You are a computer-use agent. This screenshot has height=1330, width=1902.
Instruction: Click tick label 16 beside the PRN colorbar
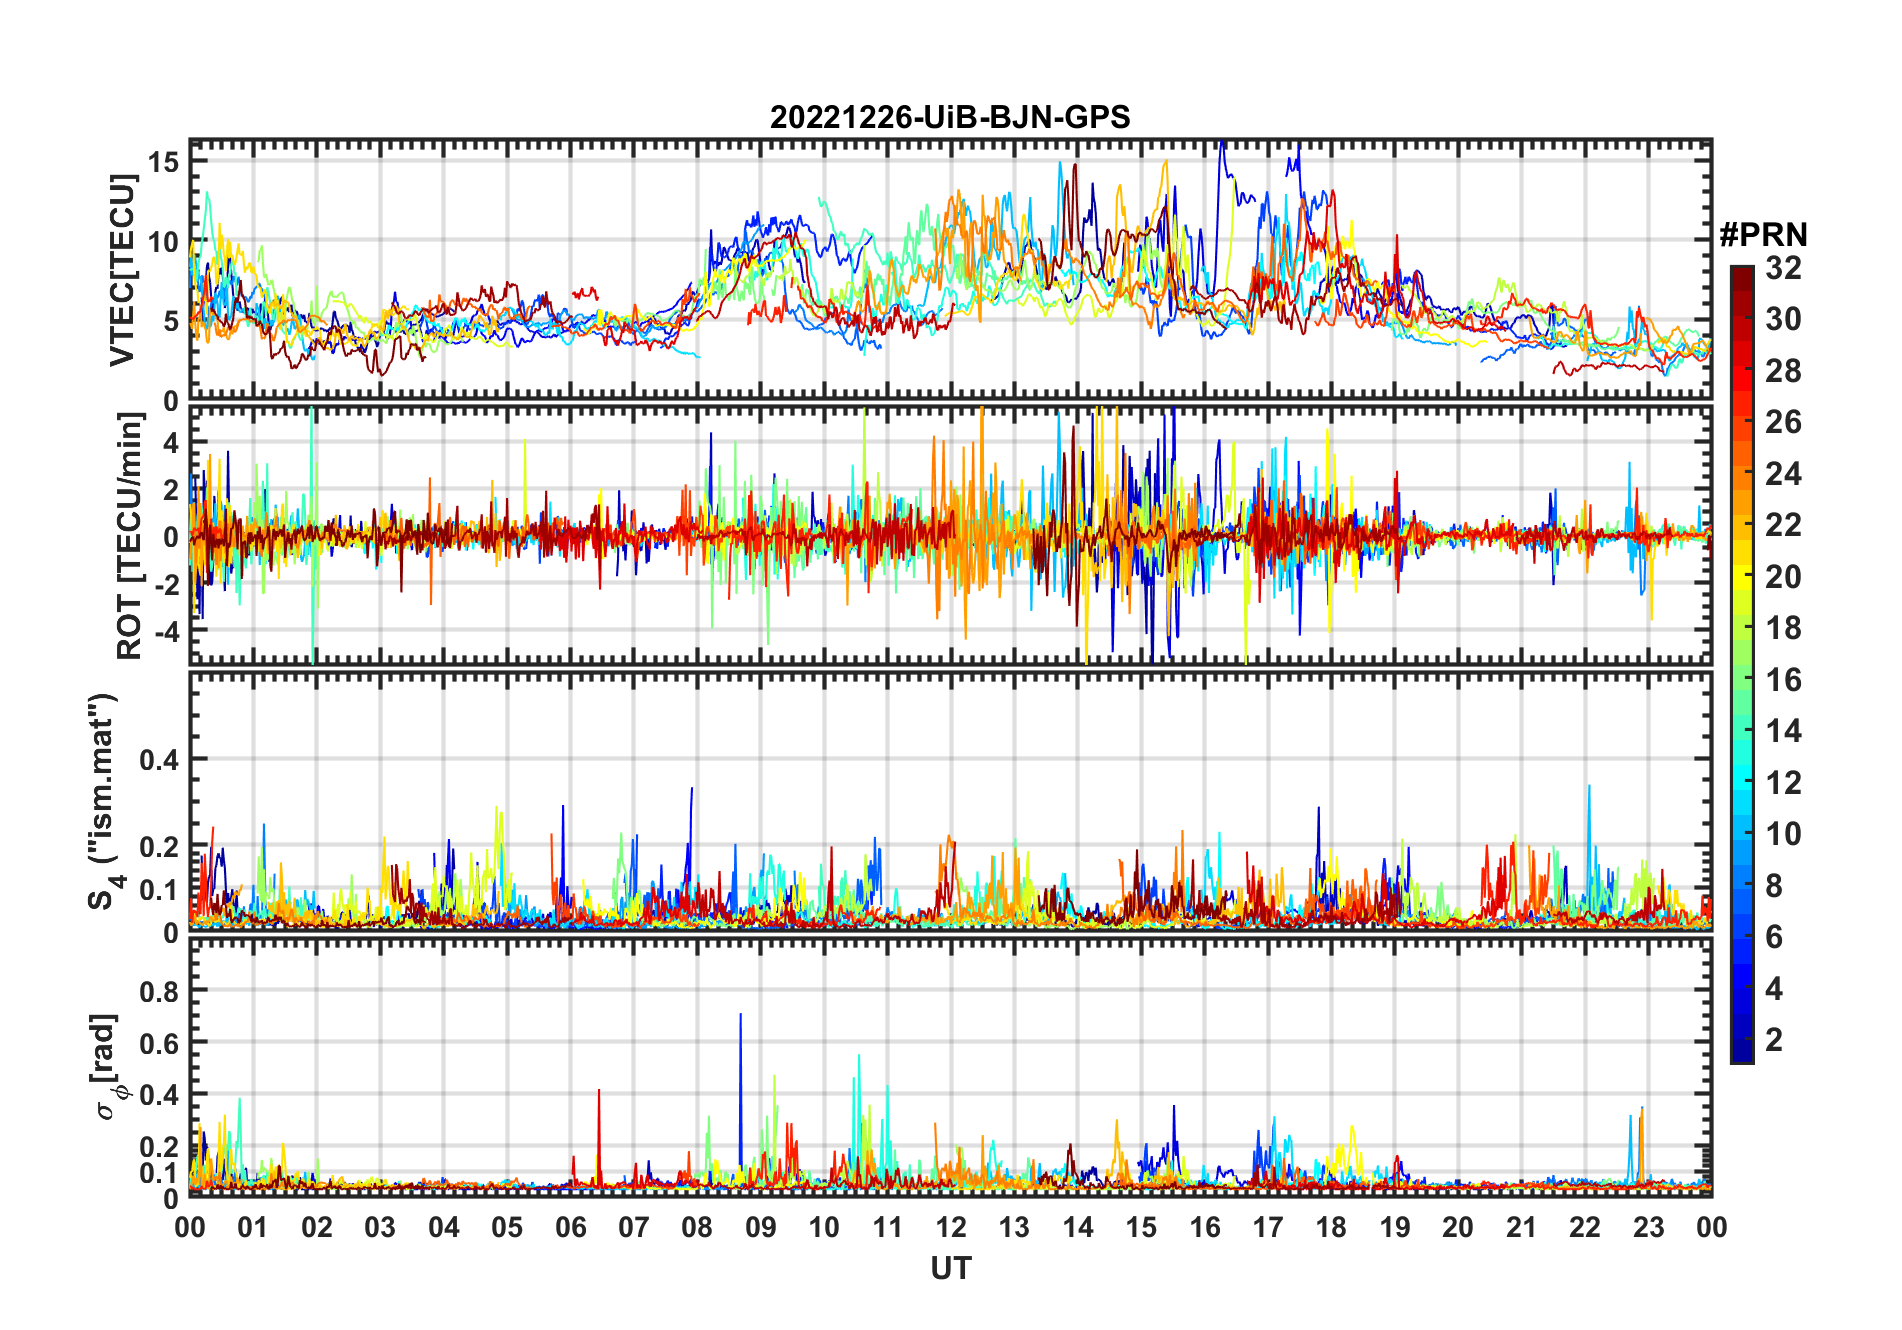pyautogui.click(x=1783, y=679)
